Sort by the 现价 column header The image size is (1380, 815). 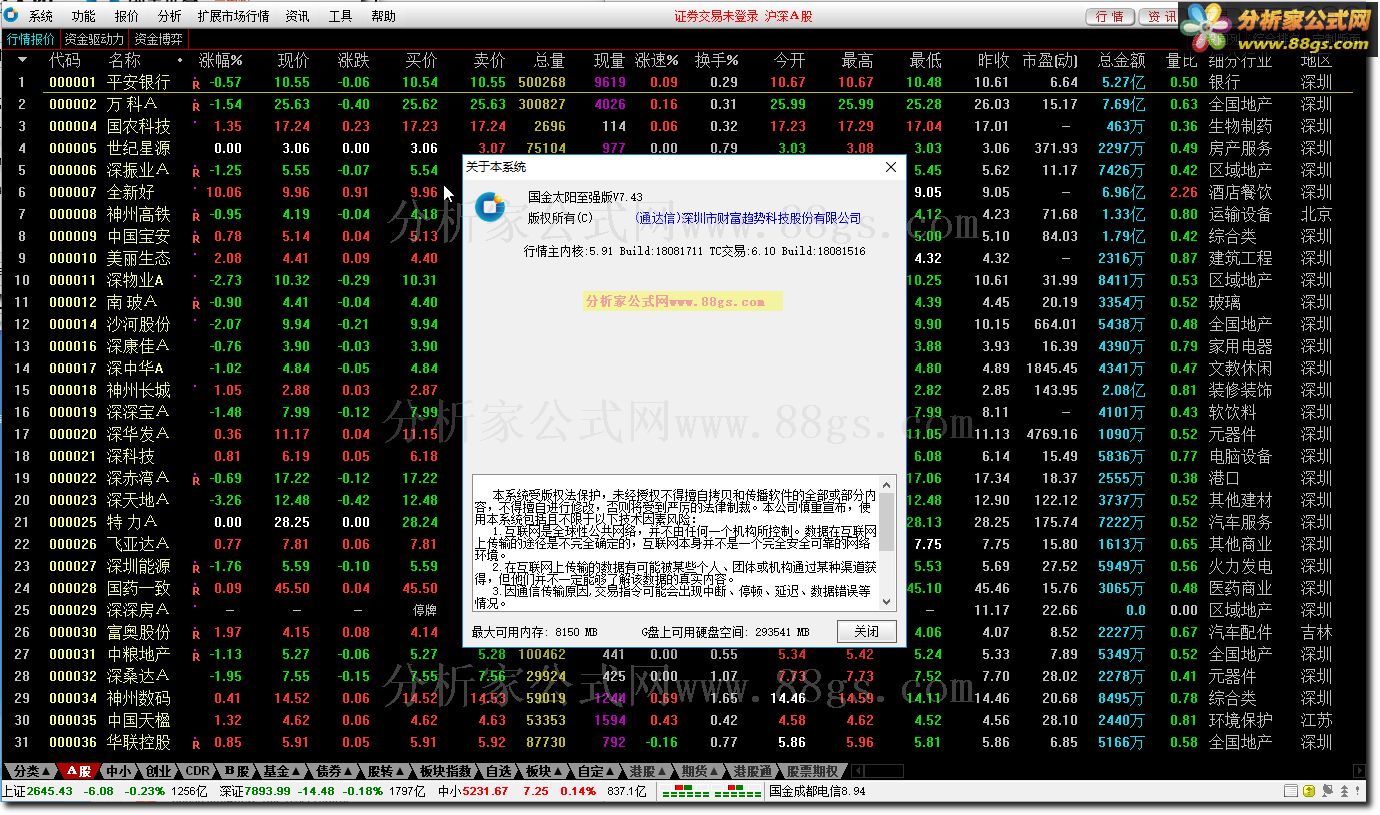point(293,61)
